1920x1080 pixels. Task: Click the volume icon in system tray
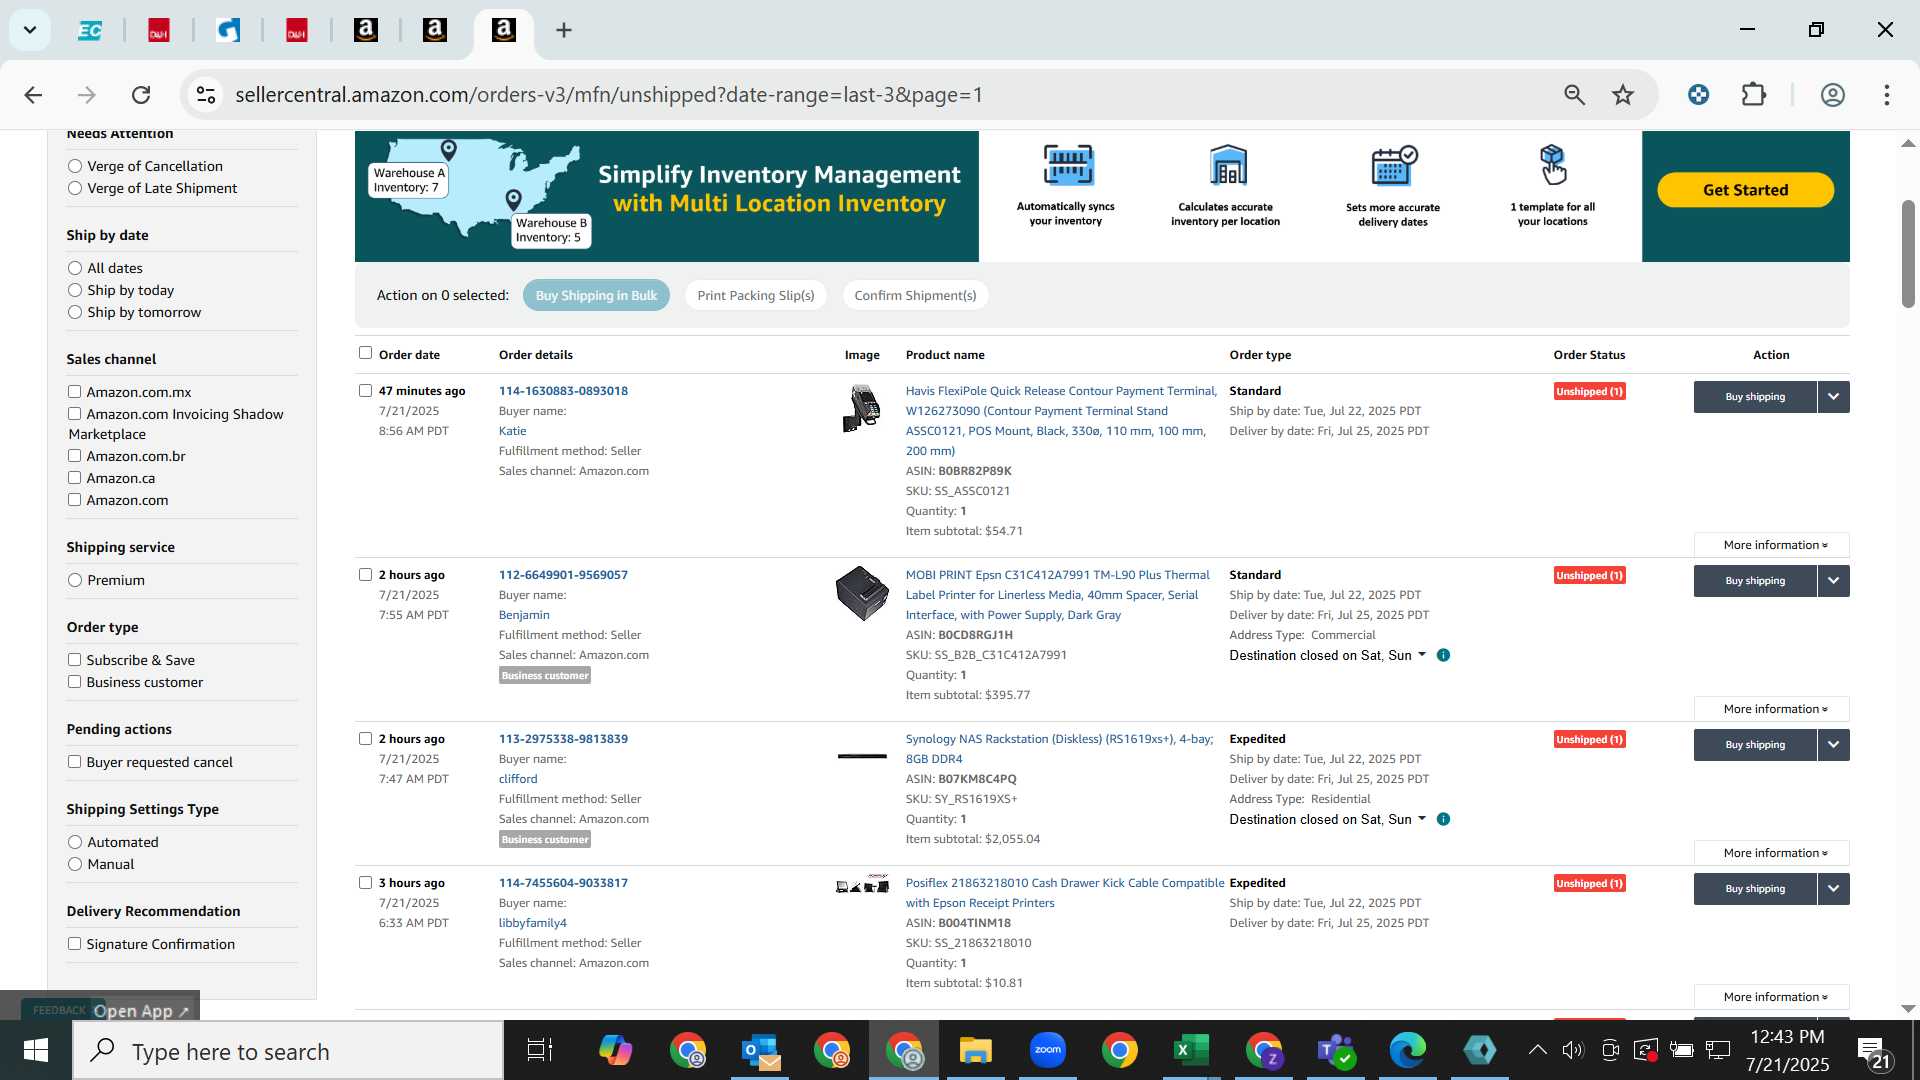tap(1573, 1050)
